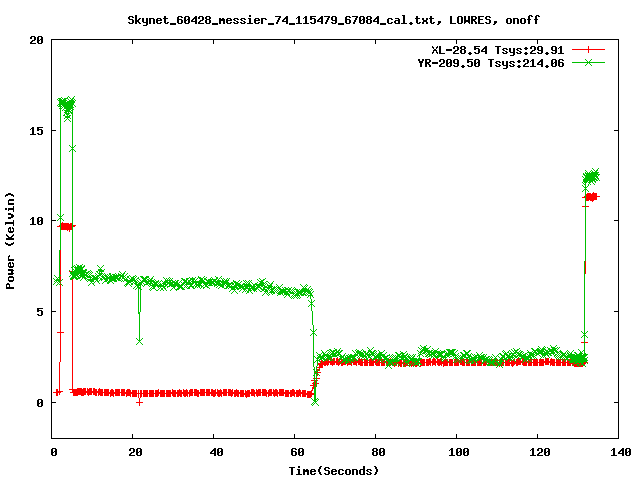The width and height of the screenshot is (640, 480).
Task: Click the 'Time(Seconds)' x-axis label
Action: pyautogui.click(x=333, y=471)
